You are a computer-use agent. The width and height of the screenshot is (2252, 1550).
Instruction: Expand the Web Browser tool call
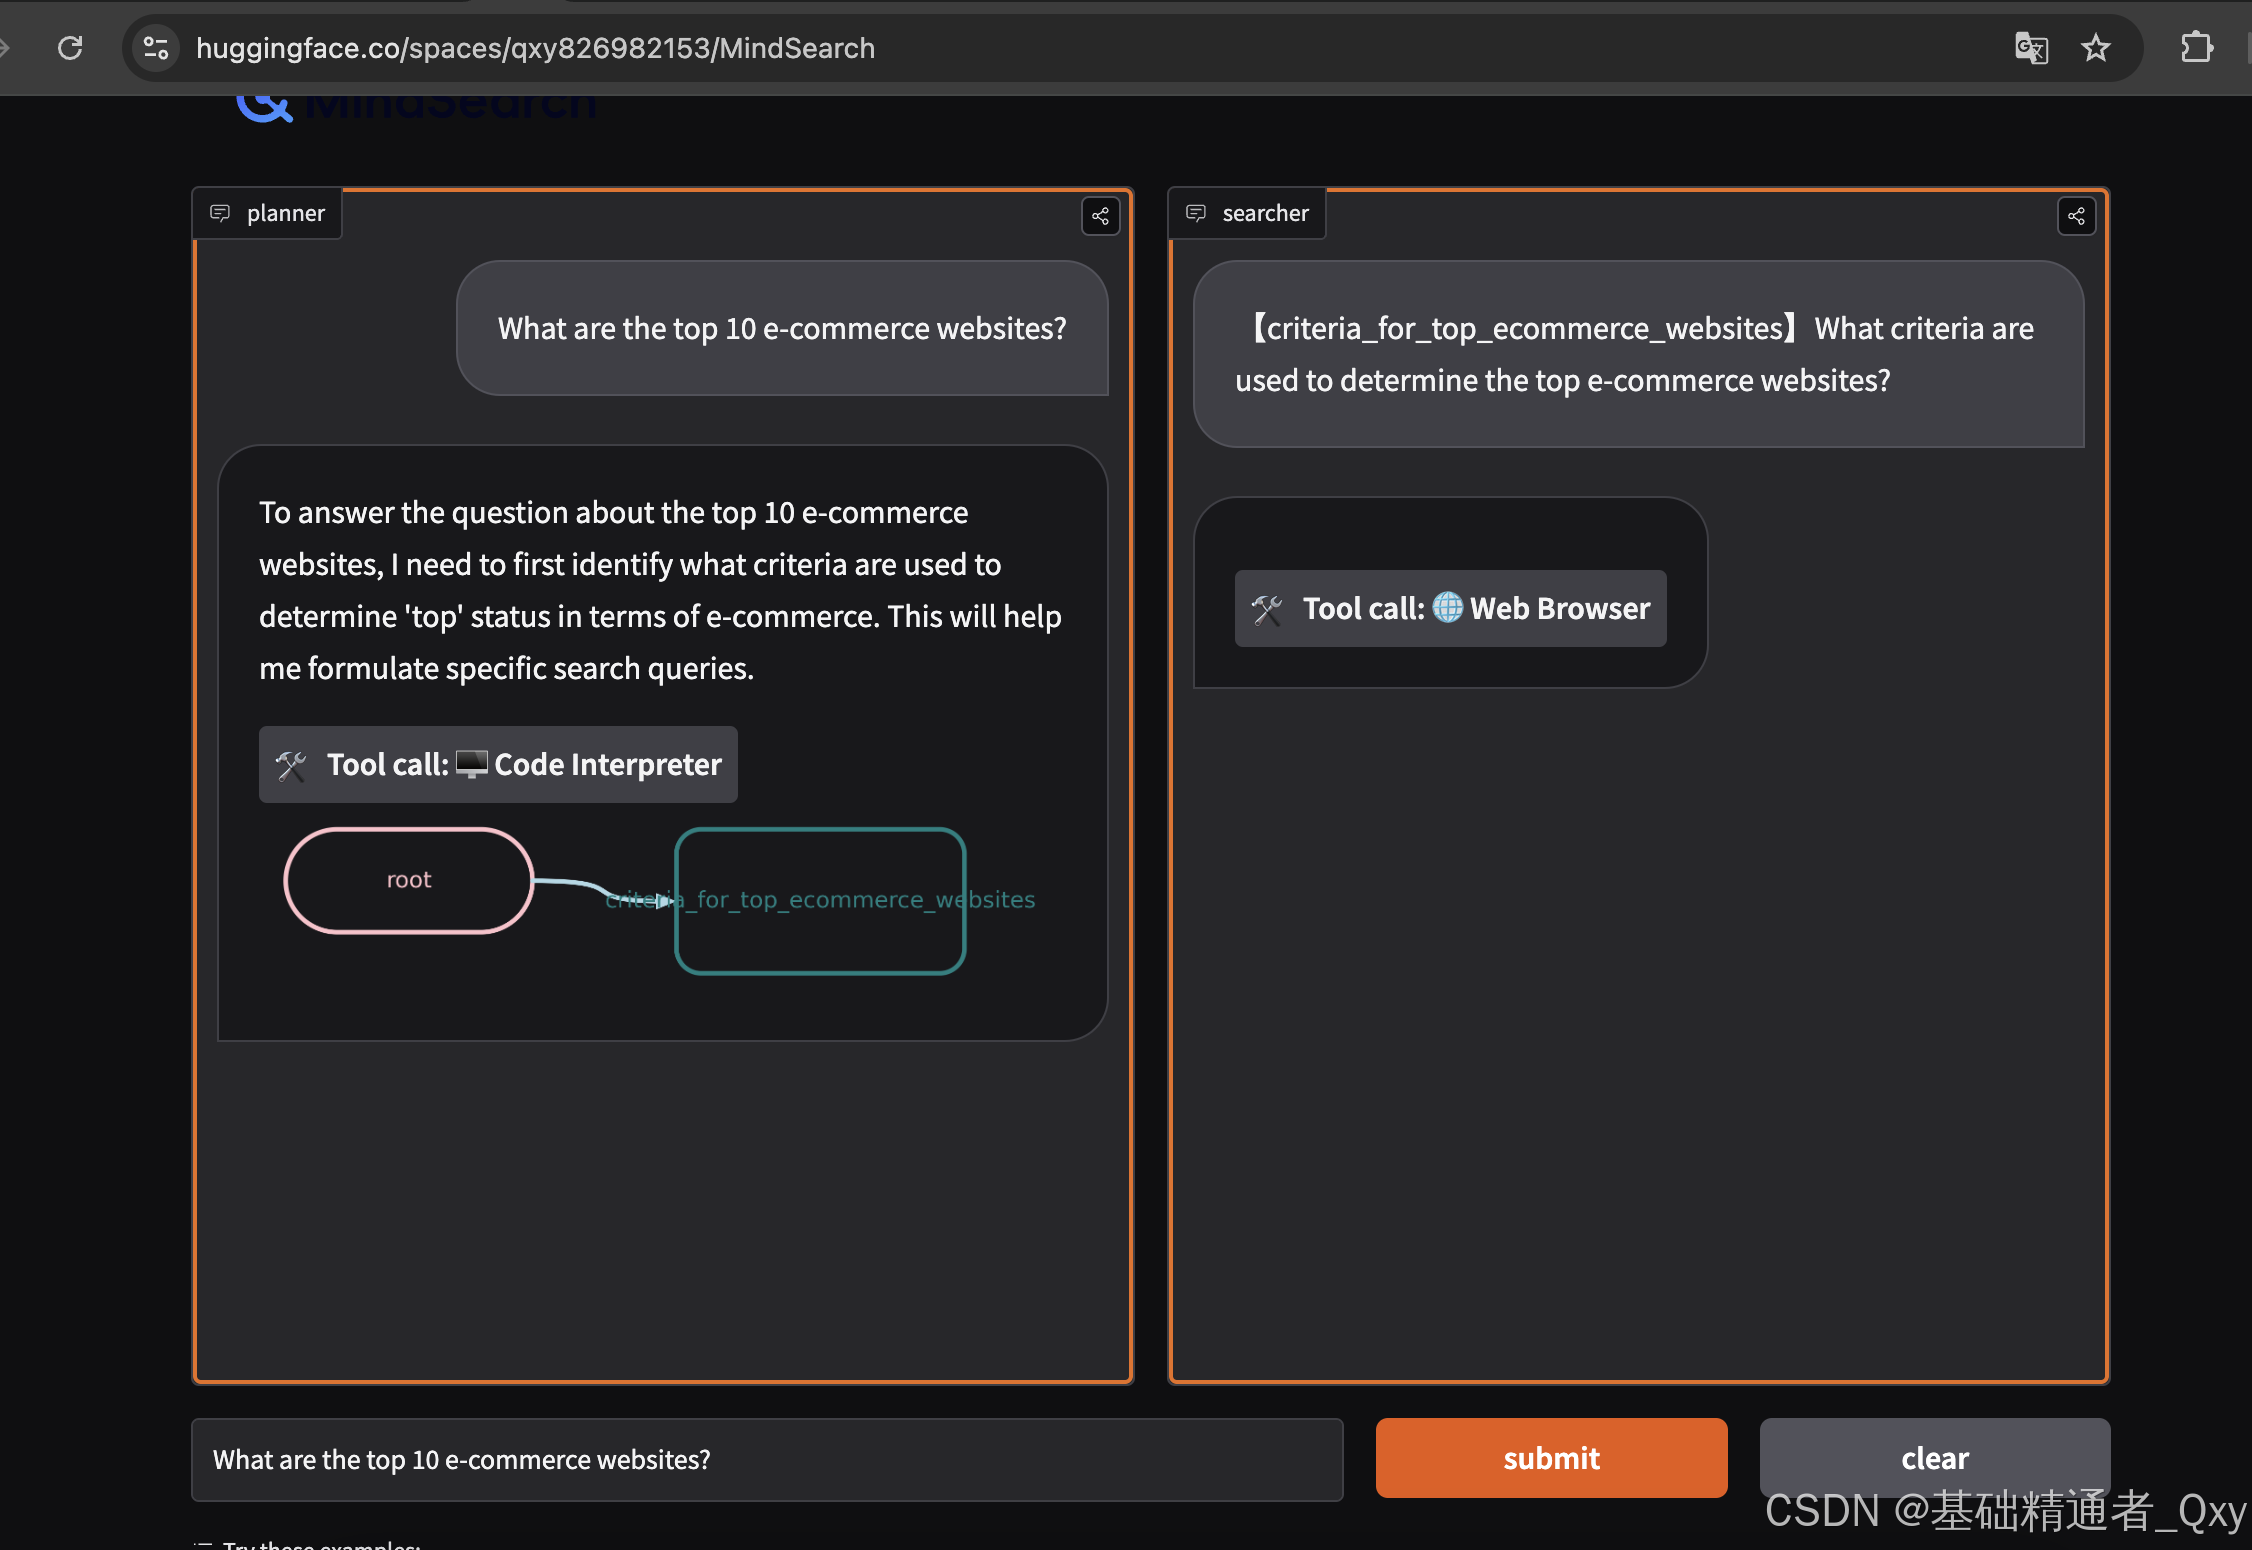pos(1450,609)
